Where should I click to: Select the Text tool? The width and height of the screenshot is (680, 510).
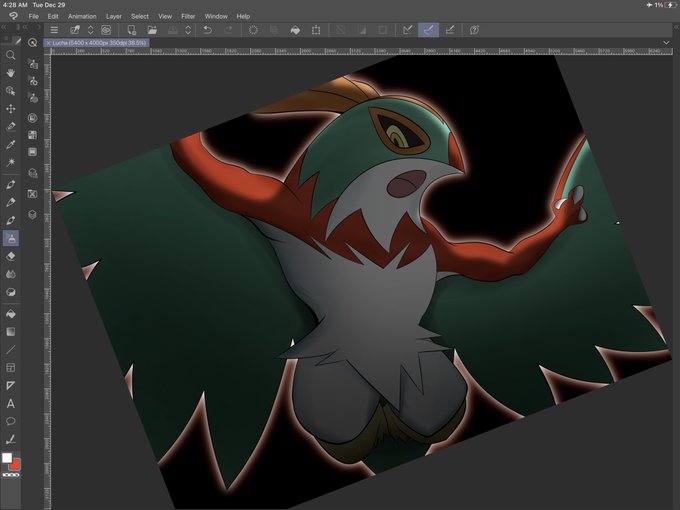(x=10, y=404)
